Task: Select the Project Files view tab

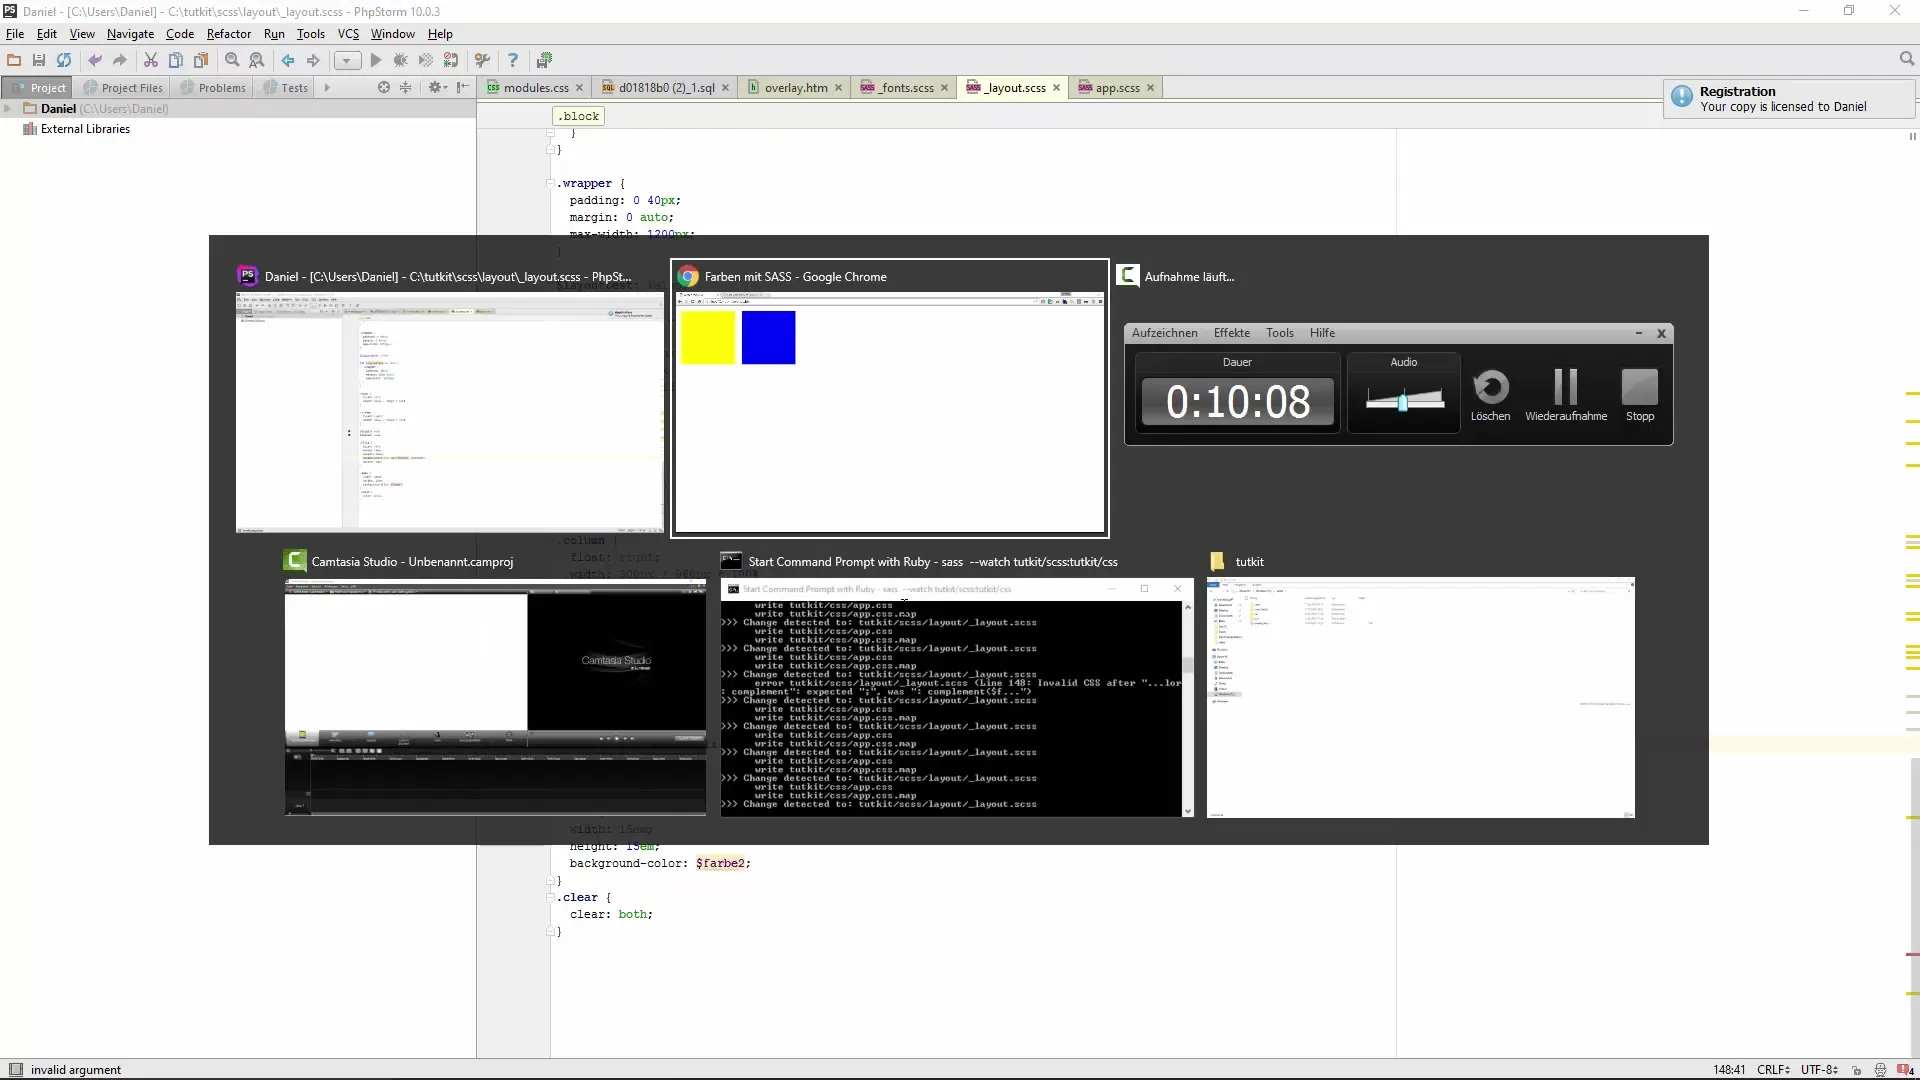Action: (x=123, y=88)
